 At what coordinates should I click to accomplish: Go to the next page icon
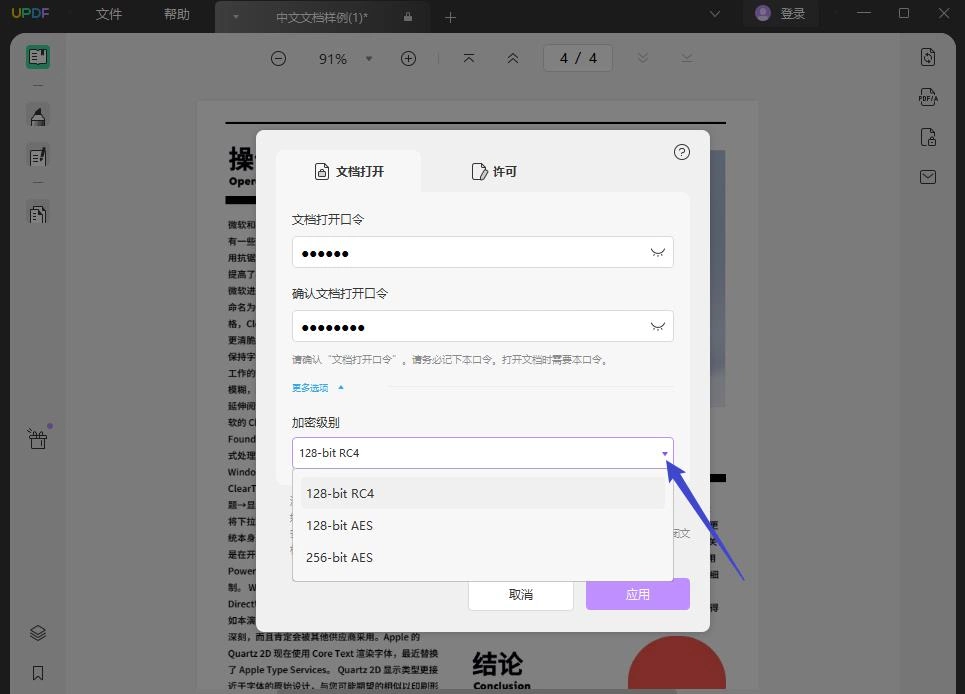coord(643,58)
